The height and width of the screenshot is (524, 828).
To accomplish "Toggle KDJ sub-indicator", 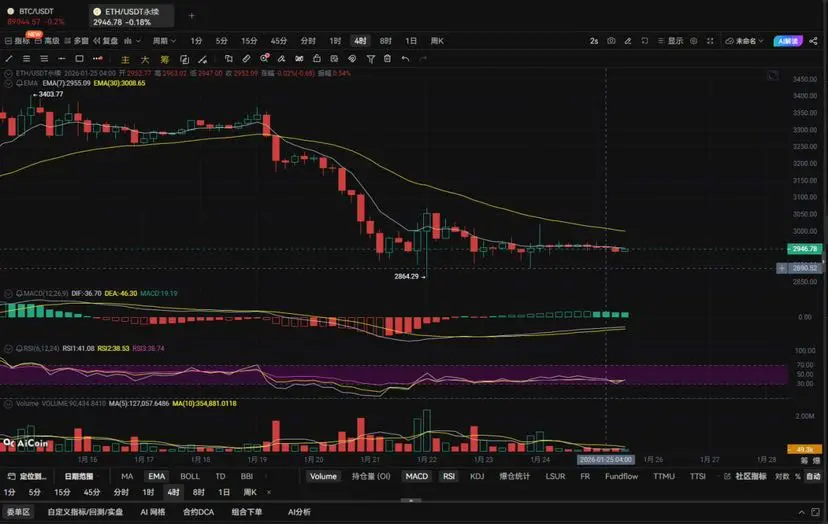I will coord(477,476).
